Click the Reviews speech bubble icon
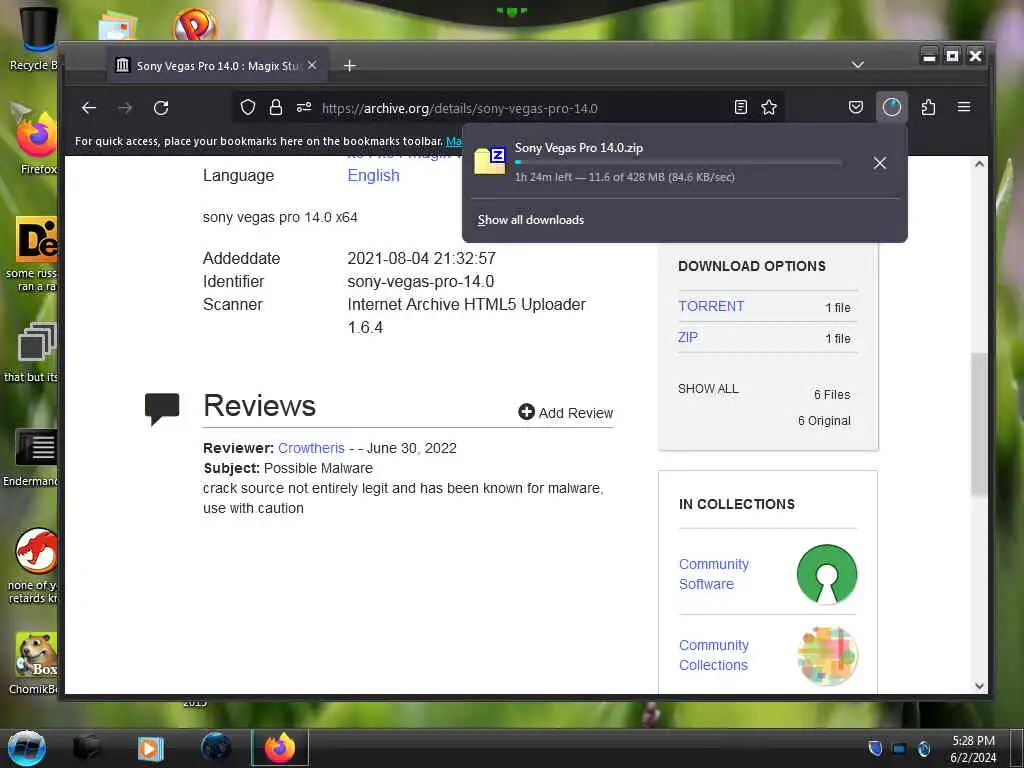This screenshot has height=768, width=1024. [x=162, y=409]
